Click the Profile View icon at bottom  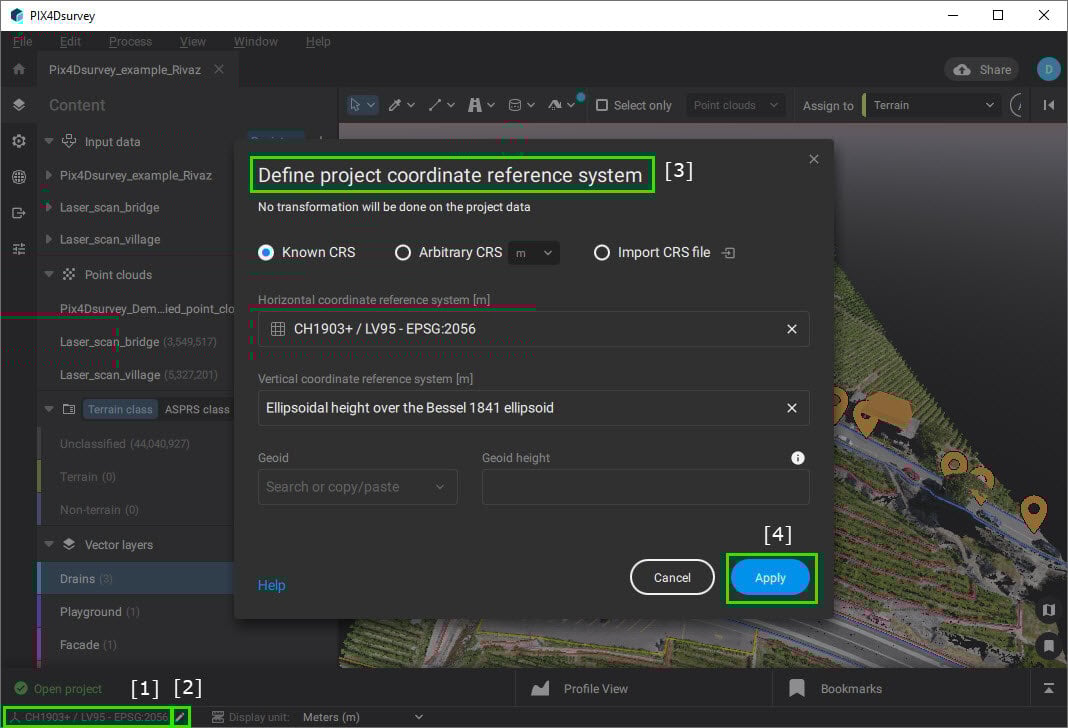coord(540,688)
